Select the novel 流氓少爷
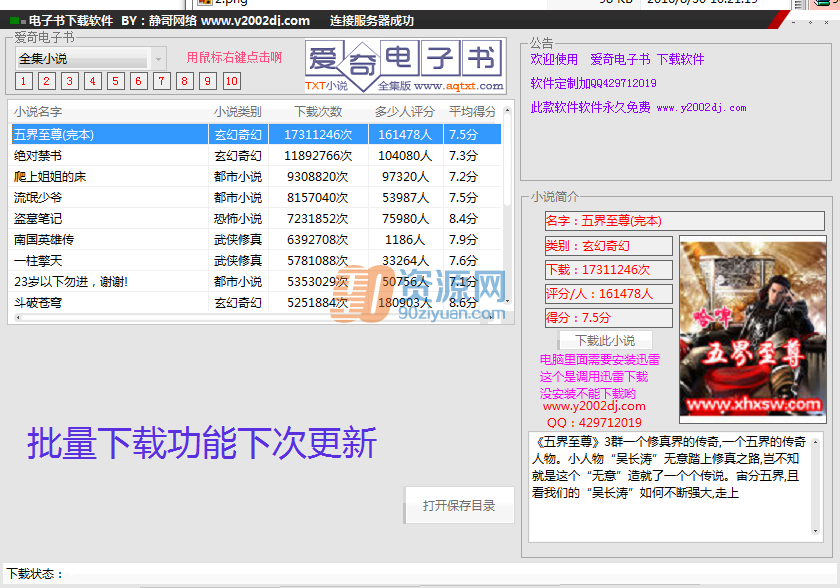Viewport: 840px width, 588px height. pos(38,198)
